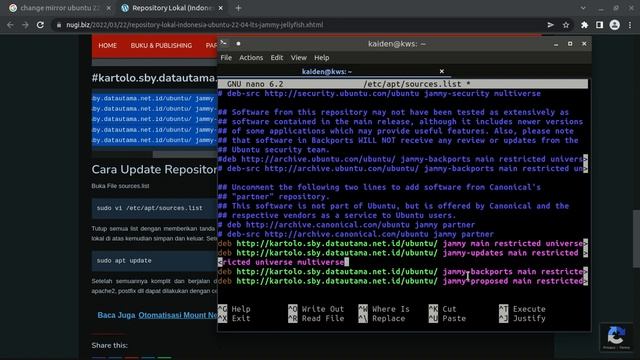Click the 'Share this:' heading
Screen dimensions: 640x360
[x=109, y=345]
